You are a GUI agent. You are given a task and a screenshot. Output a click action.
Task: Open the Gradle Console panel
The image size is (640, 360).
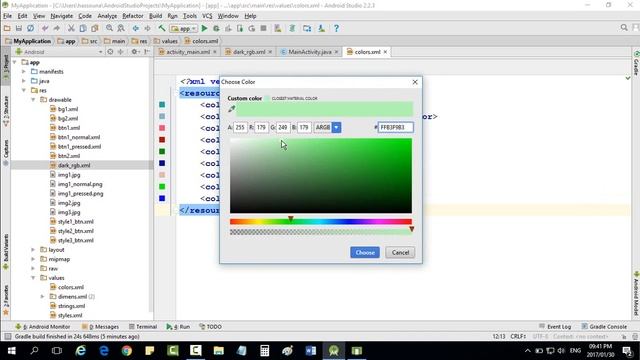click(x=604, y=327)
